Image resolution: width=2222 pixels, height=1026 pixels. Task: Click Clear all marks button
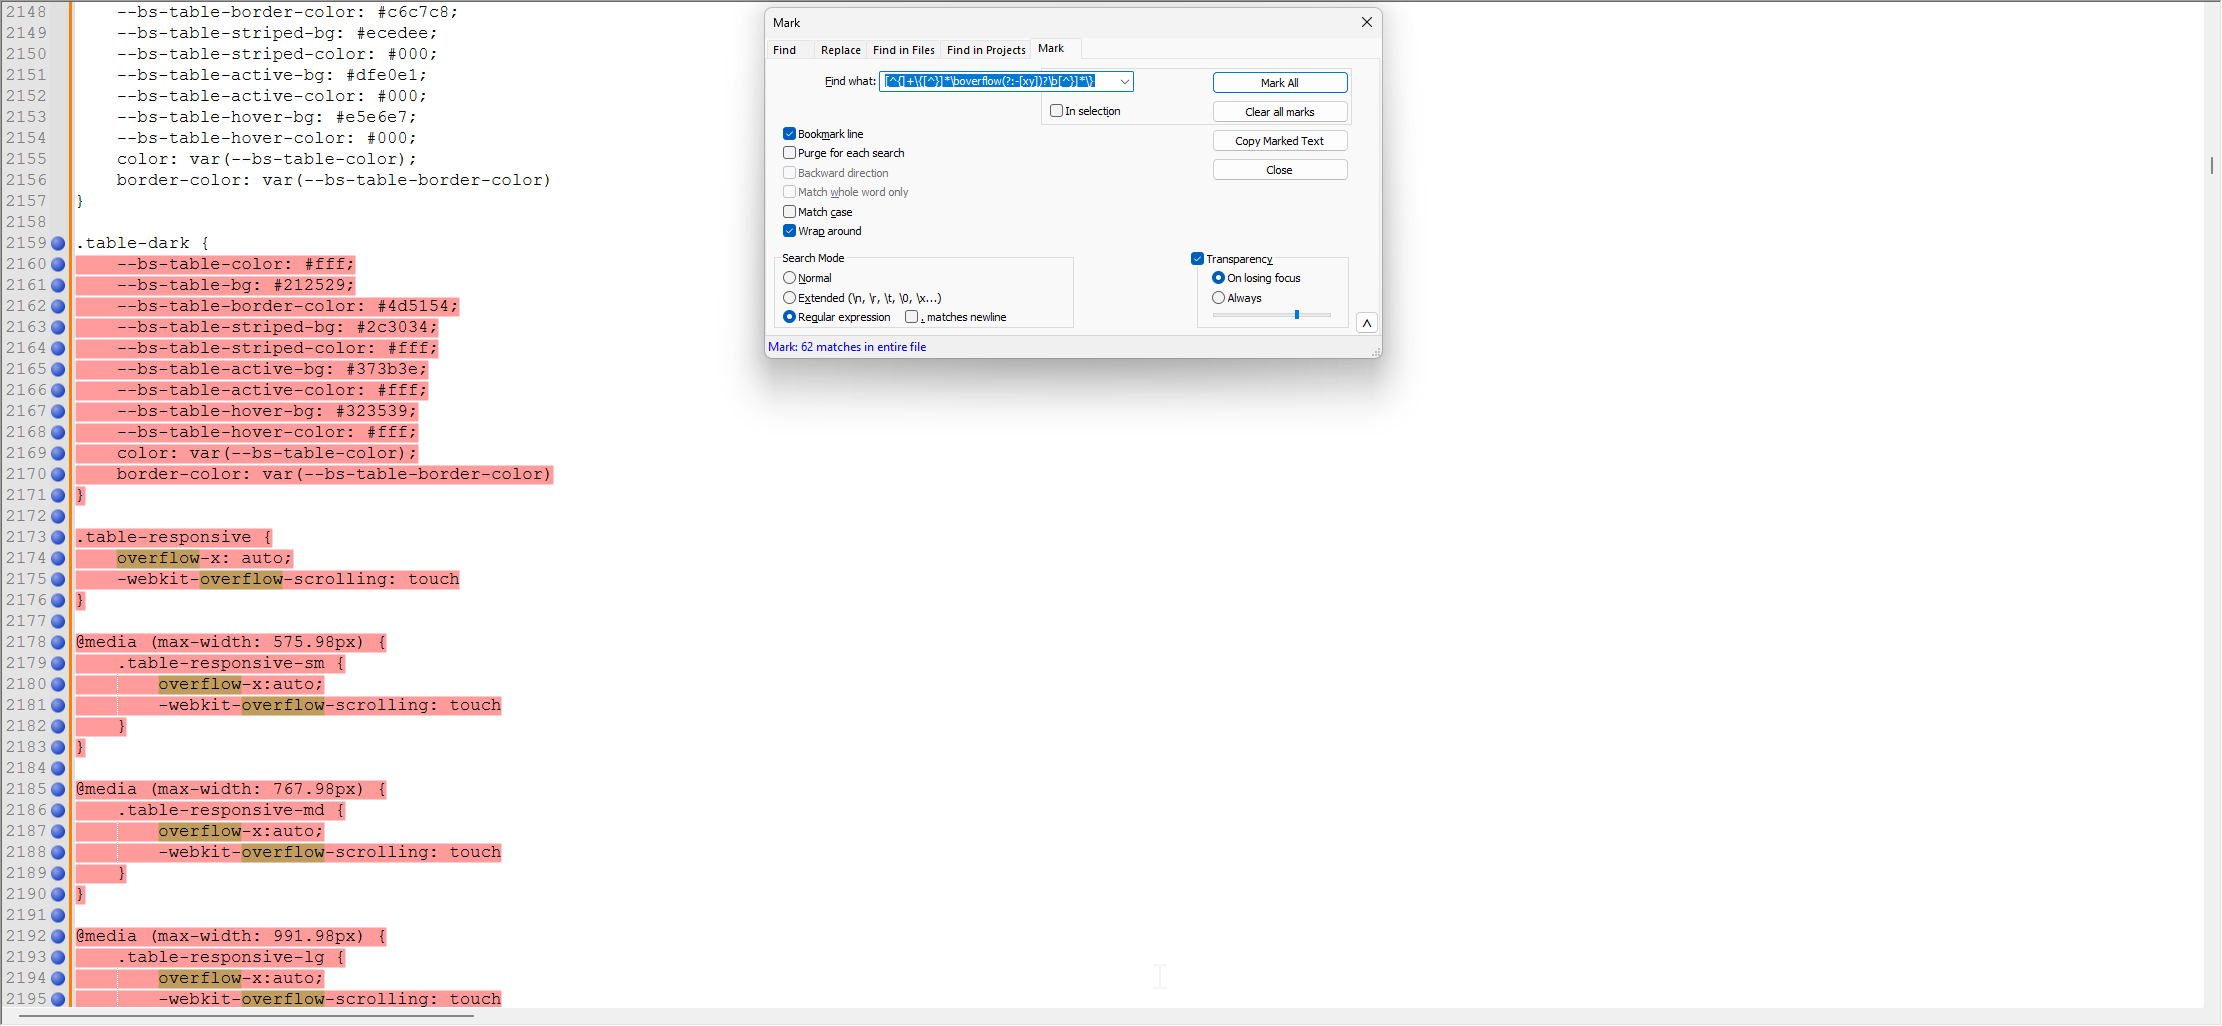(1279, 112)
